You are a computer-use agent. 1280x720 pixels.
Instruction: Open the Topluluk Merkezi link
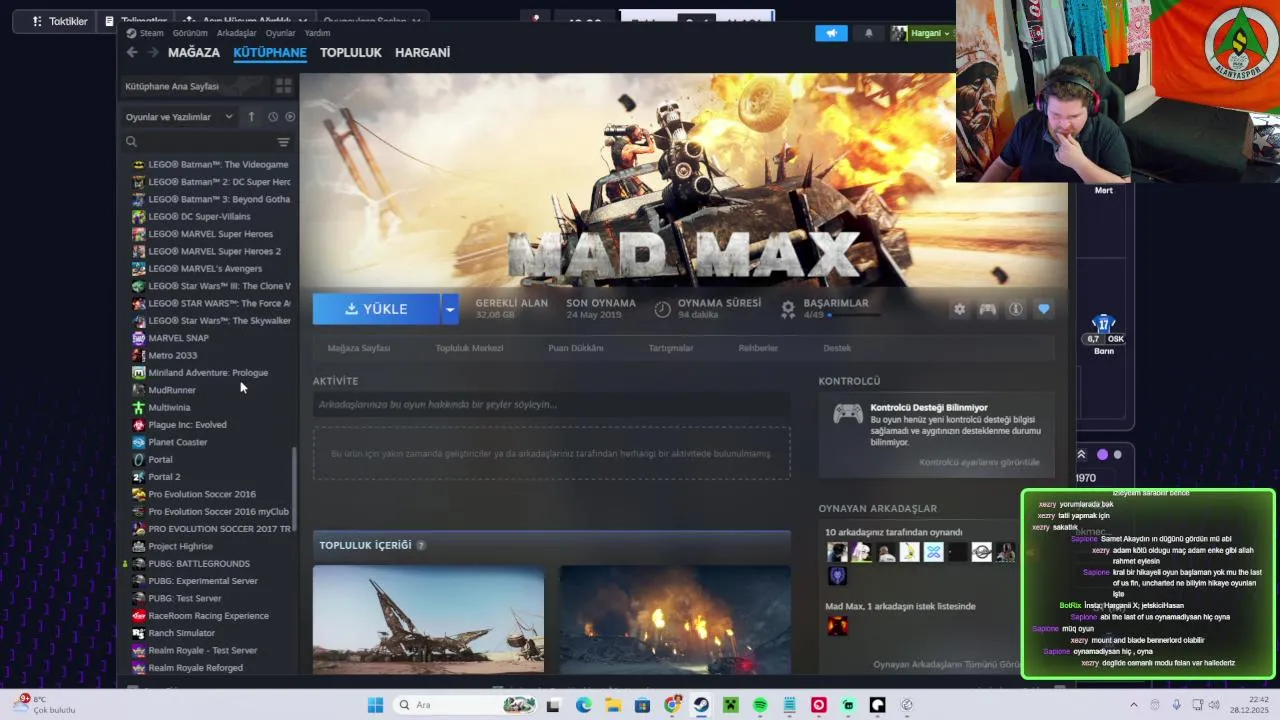coord(469,348)
